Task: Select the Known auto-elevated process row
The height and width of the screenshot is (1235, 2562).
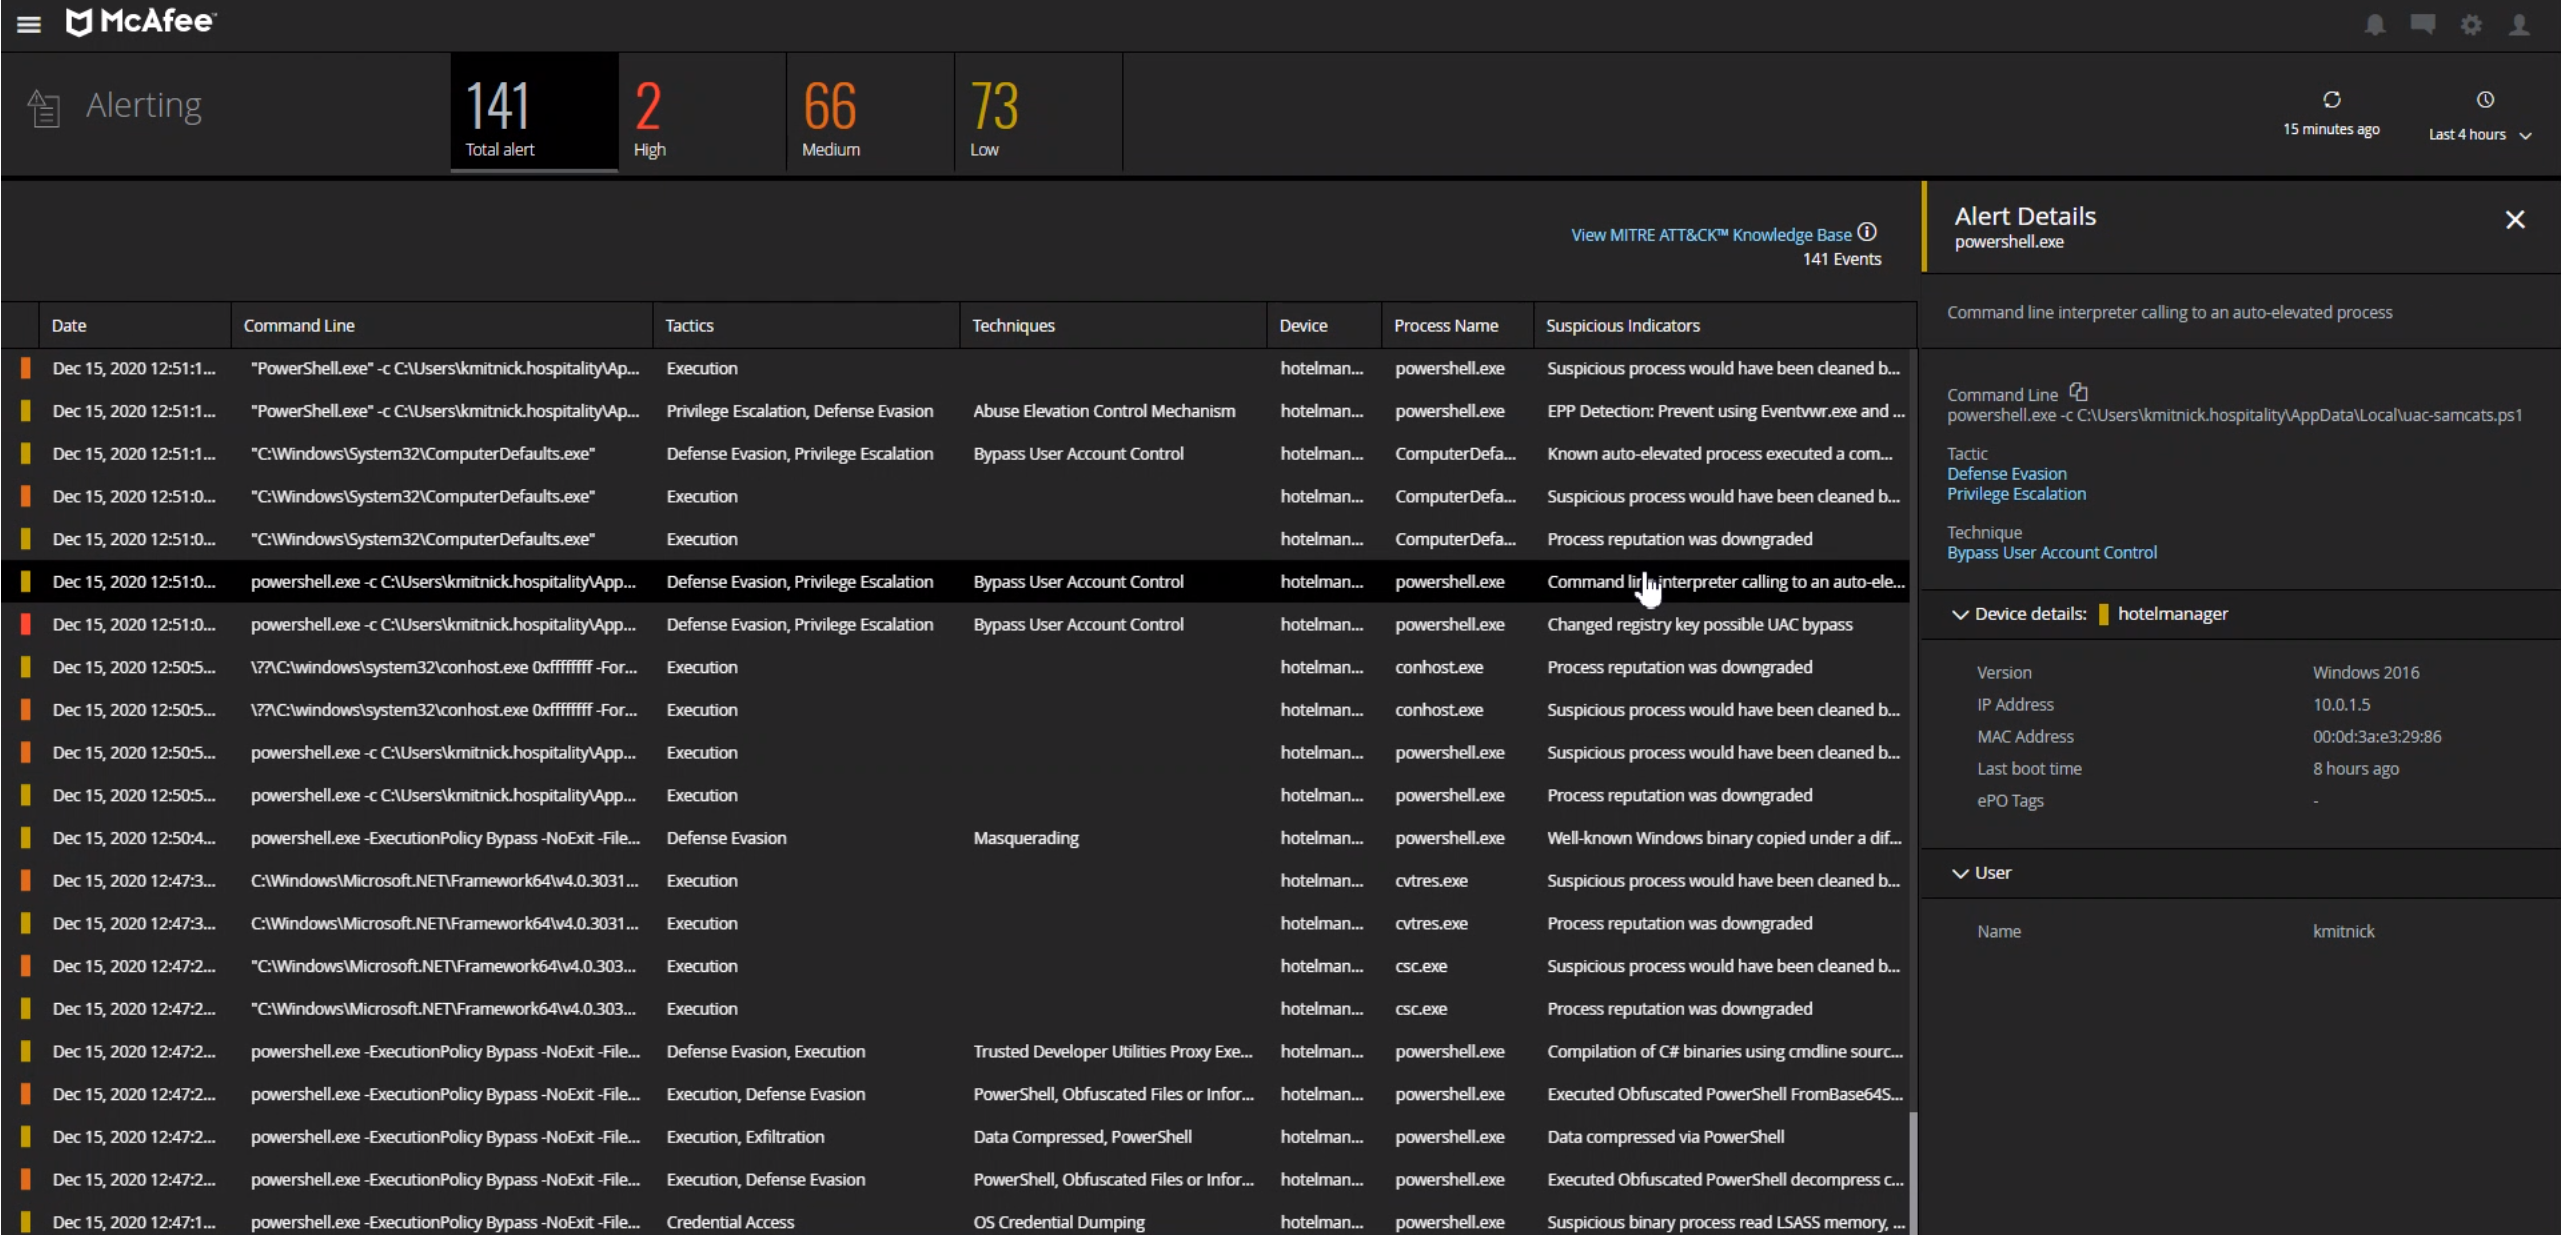Action: click(x=955, y=454)
